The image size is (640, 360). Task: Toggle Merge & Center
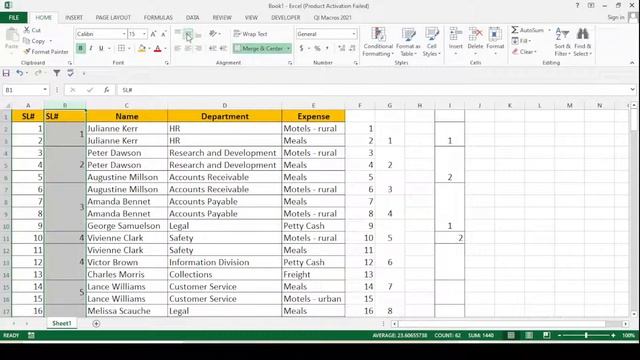coord(259,49)
